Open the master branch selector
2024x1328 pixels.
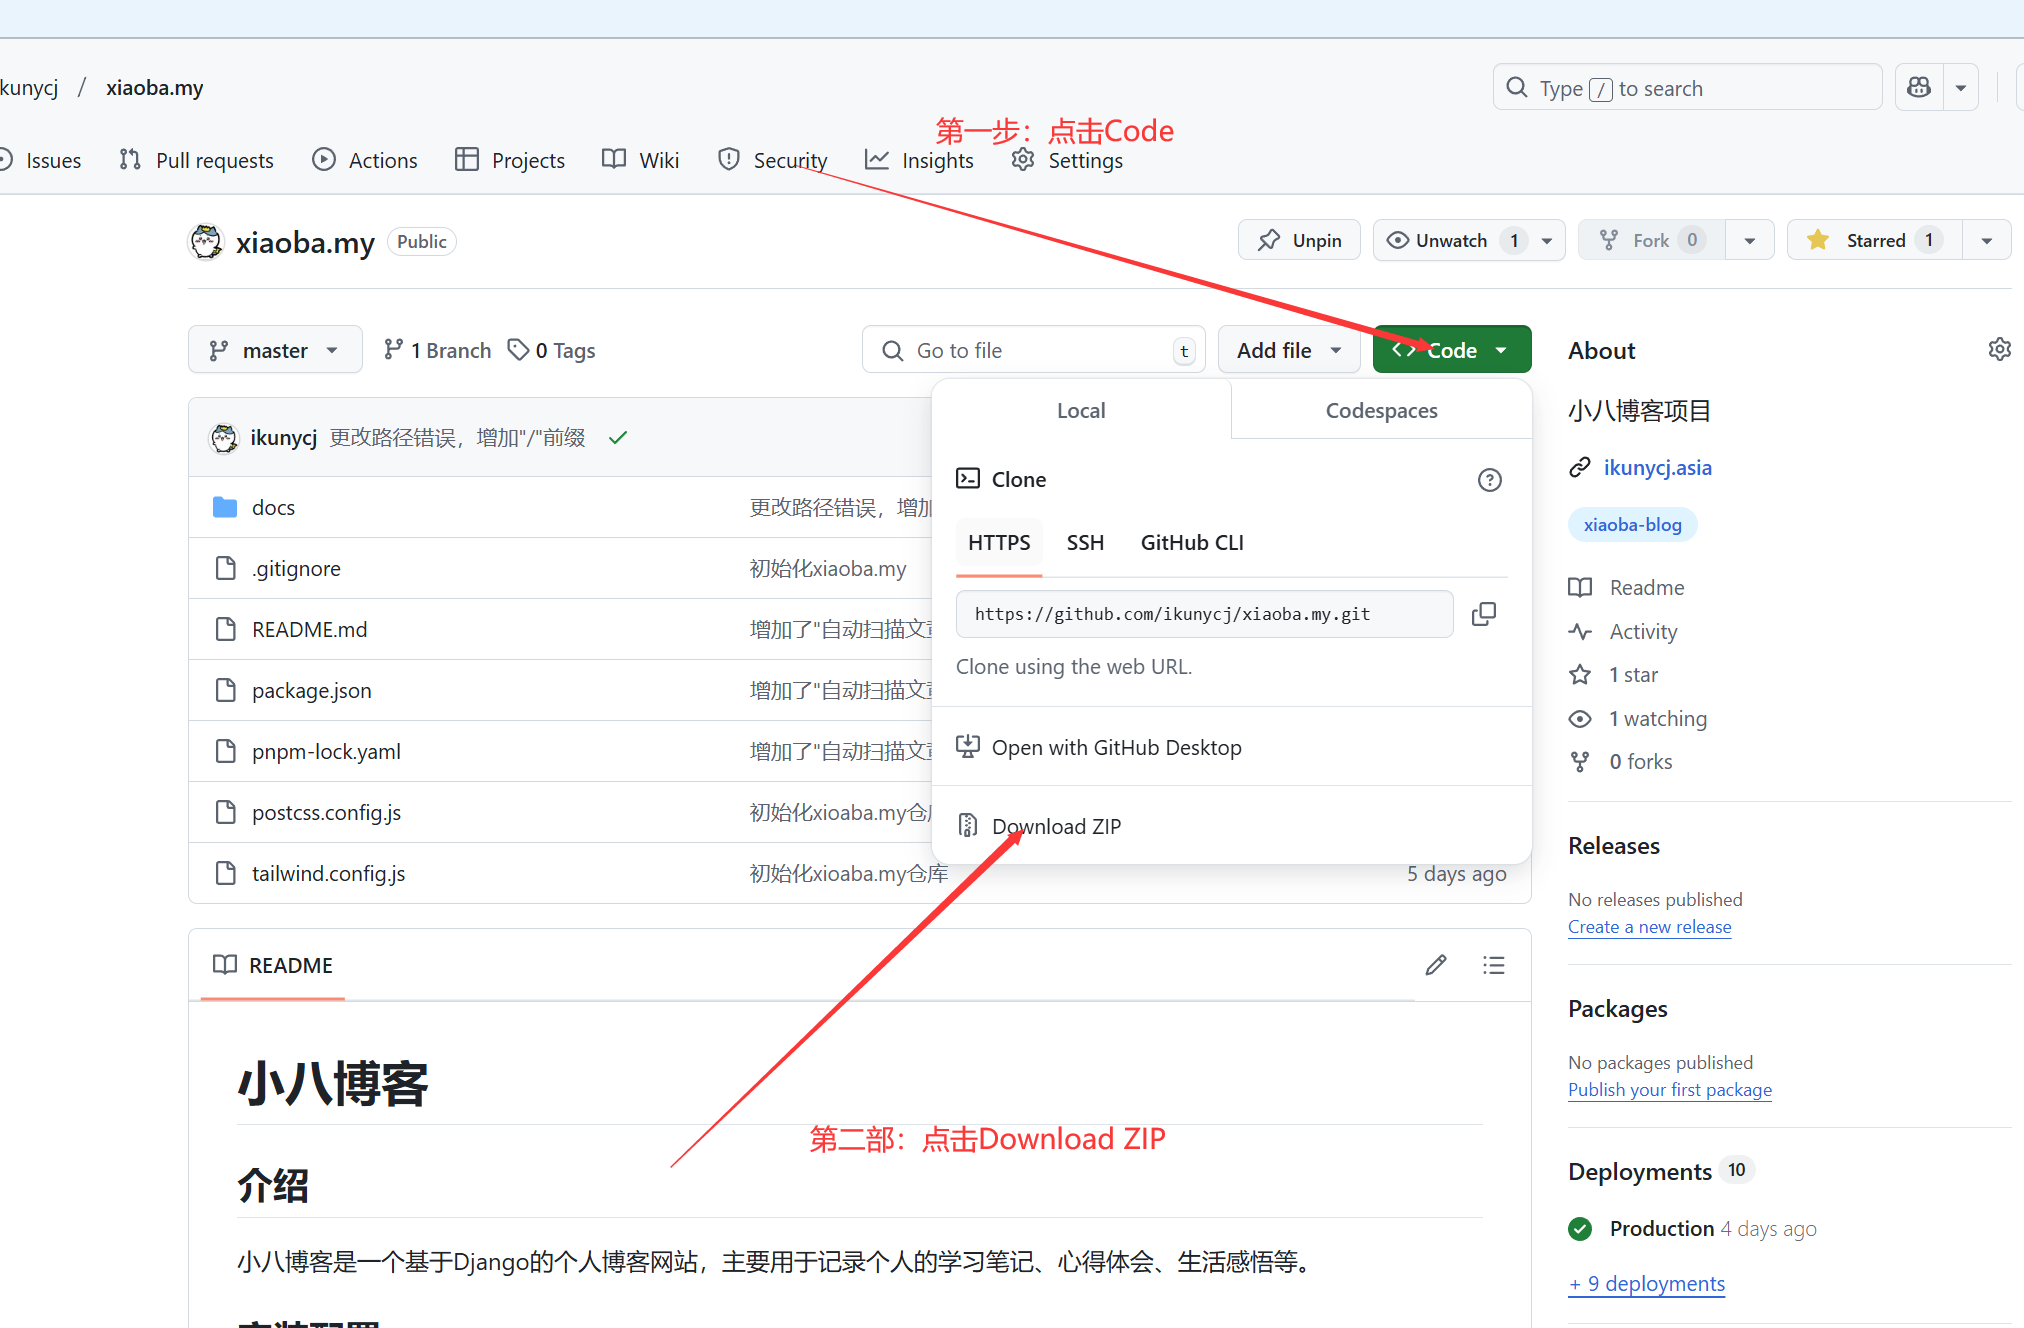[275, 350]
